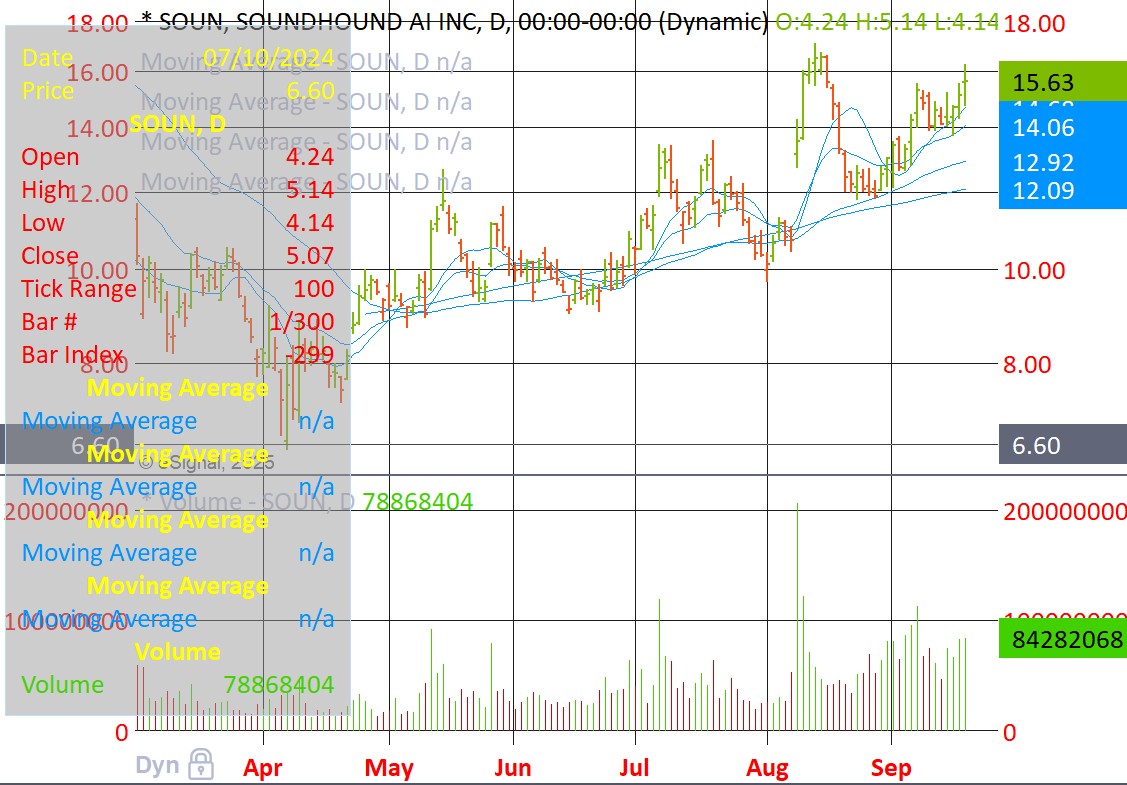1127x785 pixels.
Task: Click the 12.92 moving average price tag
Action: coord(1062,162)
